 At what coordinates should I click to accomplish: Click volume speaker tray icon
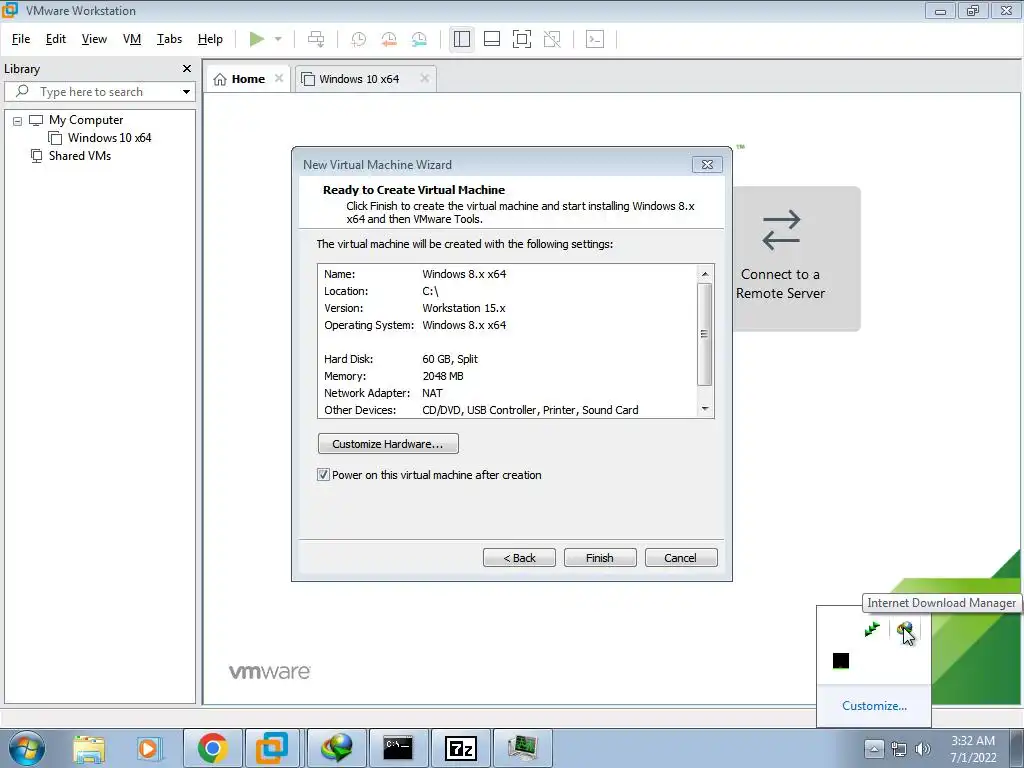click(923, 749)
